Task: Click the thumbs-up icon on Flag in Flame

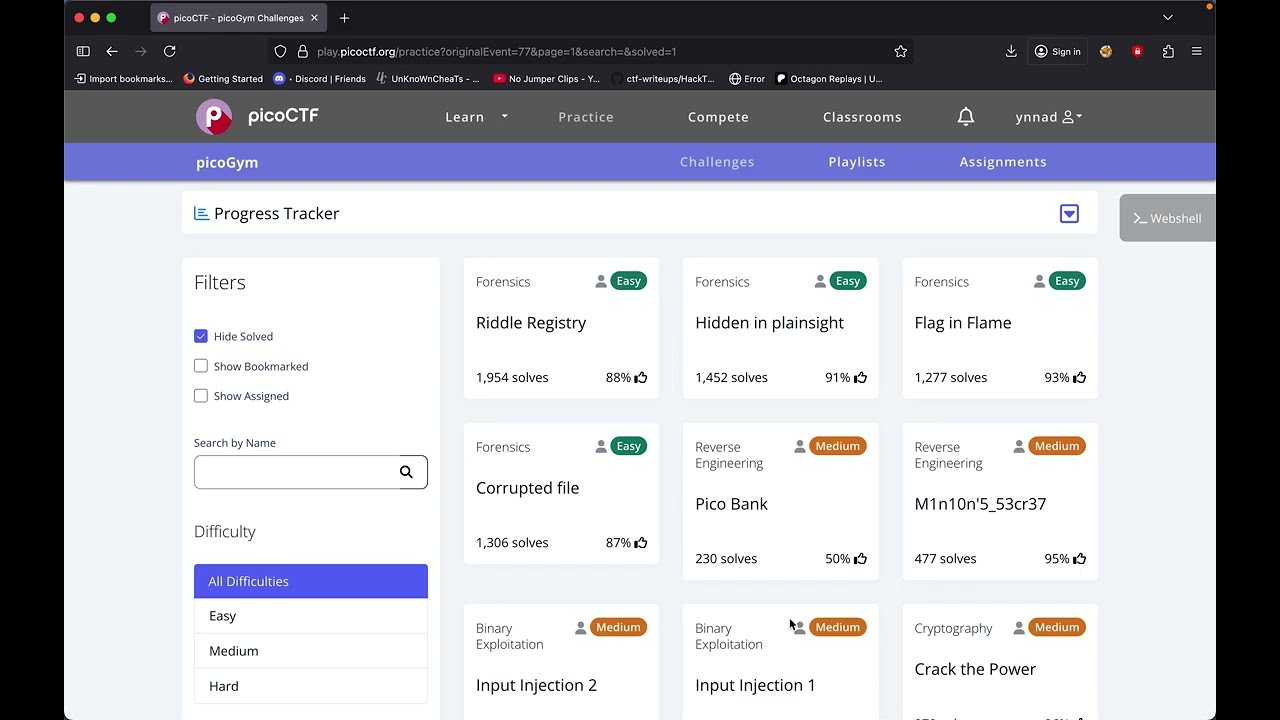Action: coord(1079,377)
